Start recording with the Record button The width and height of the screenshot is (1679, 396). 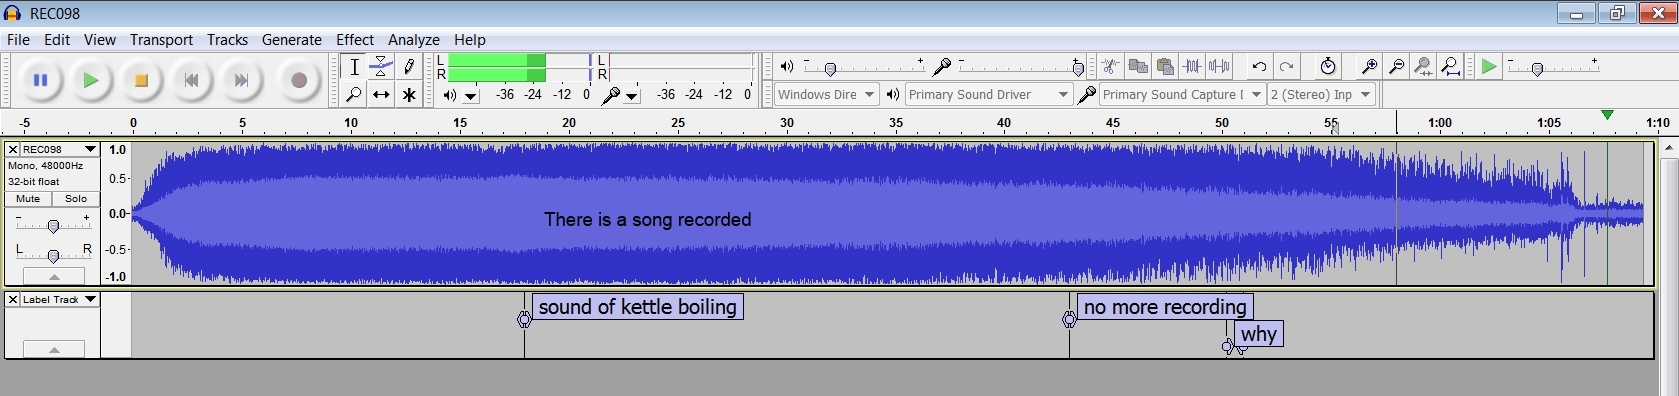(298, 81)
